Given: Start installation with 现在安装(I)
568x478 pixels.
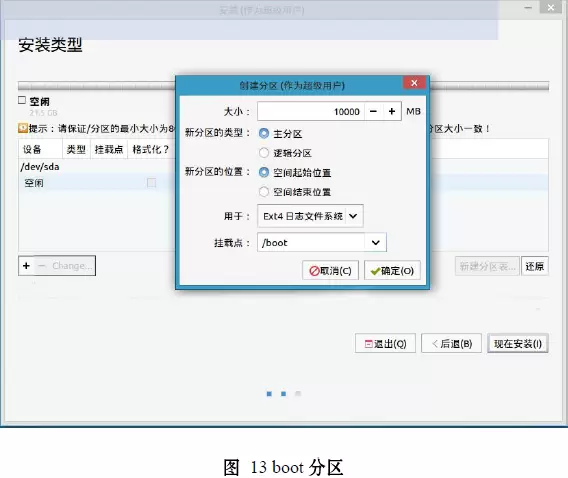Looking at the screenshot, I should point(518,343).
